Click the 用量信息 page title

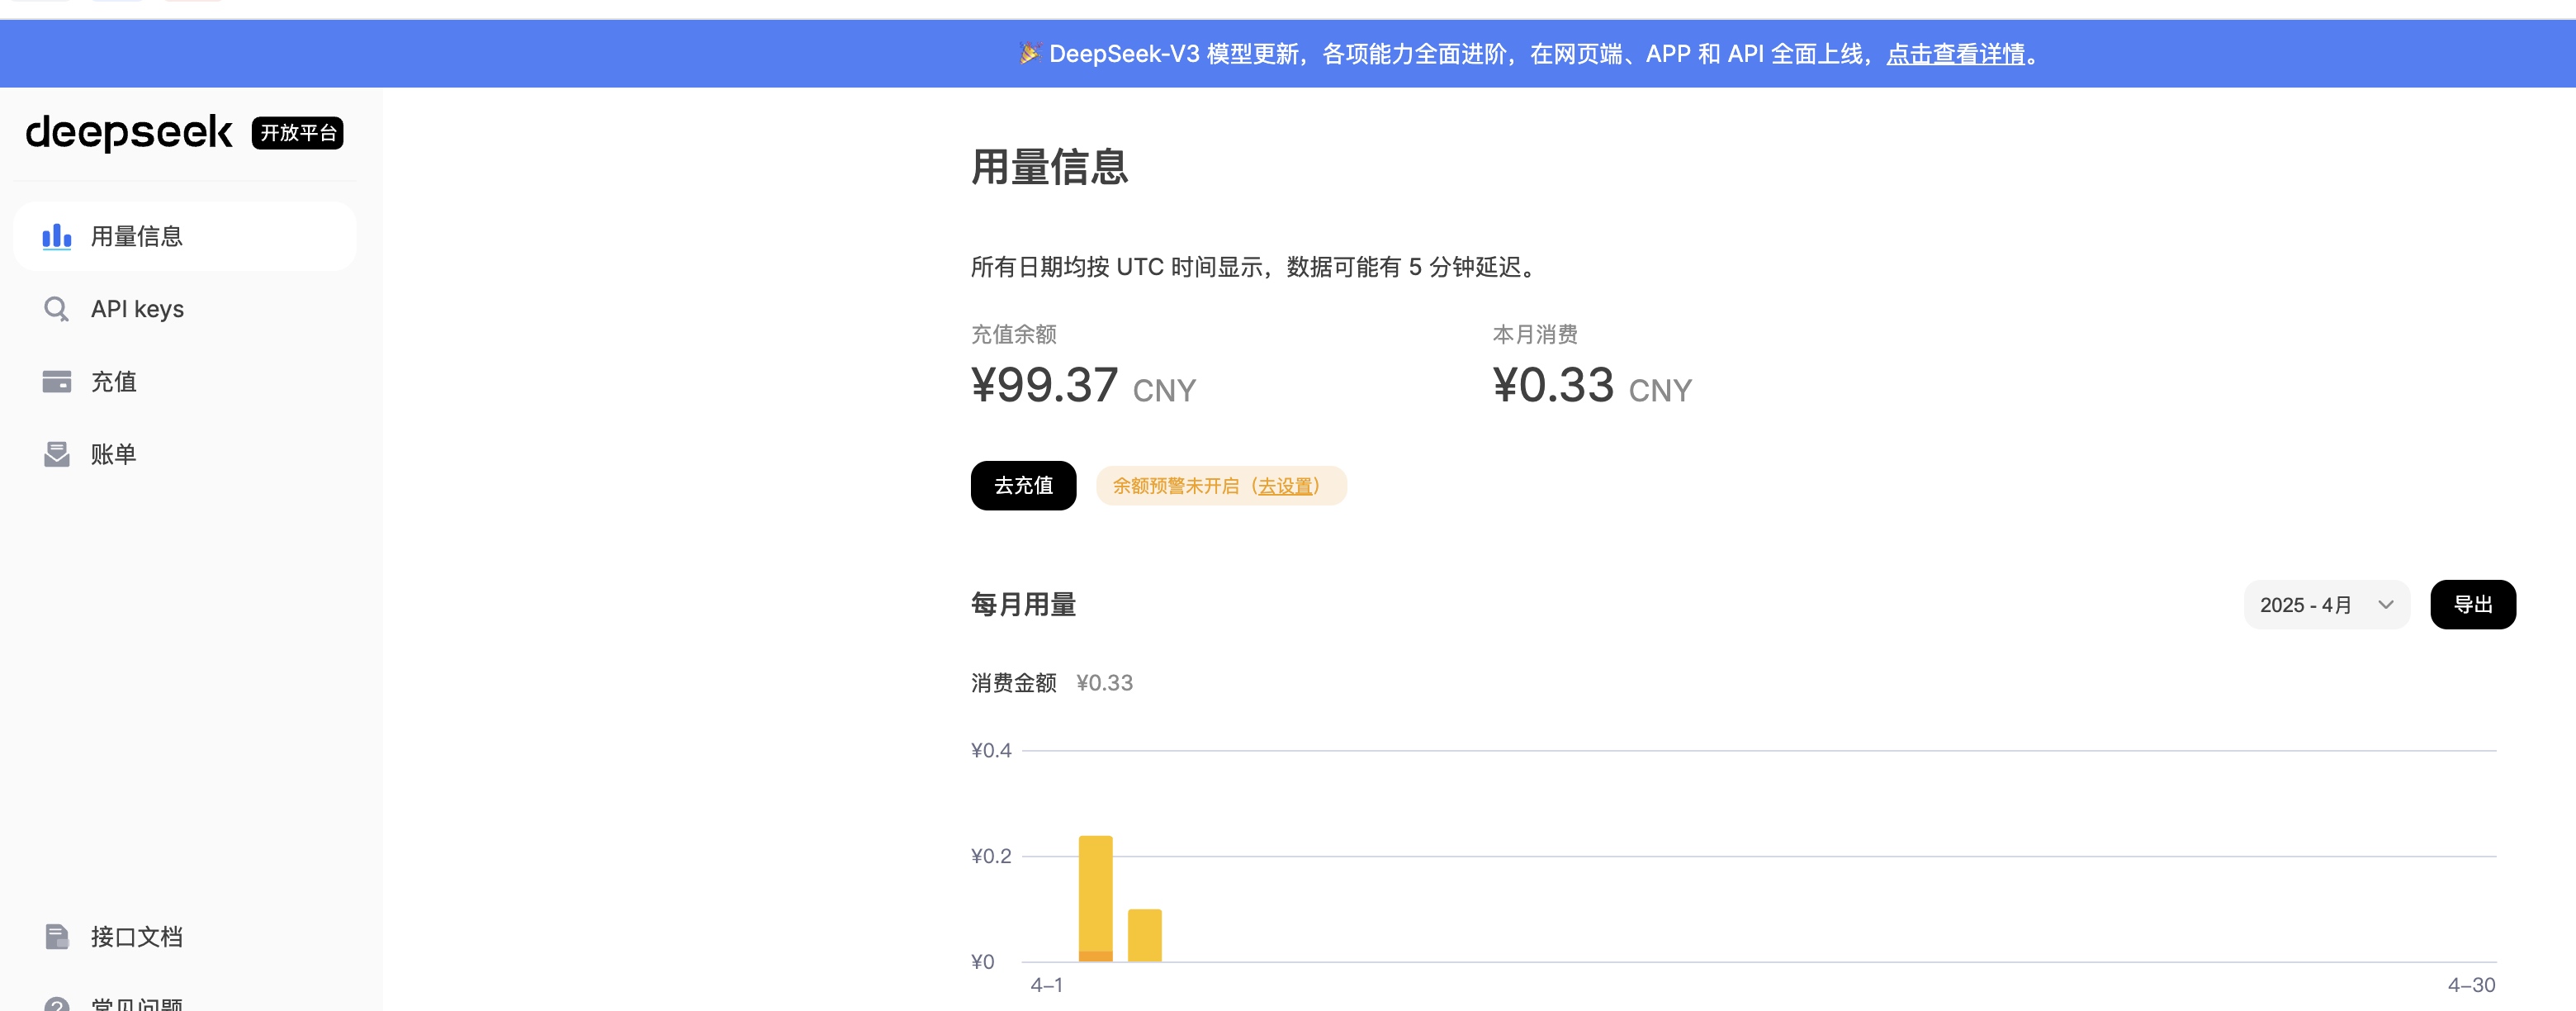(x=1049, y=166)
